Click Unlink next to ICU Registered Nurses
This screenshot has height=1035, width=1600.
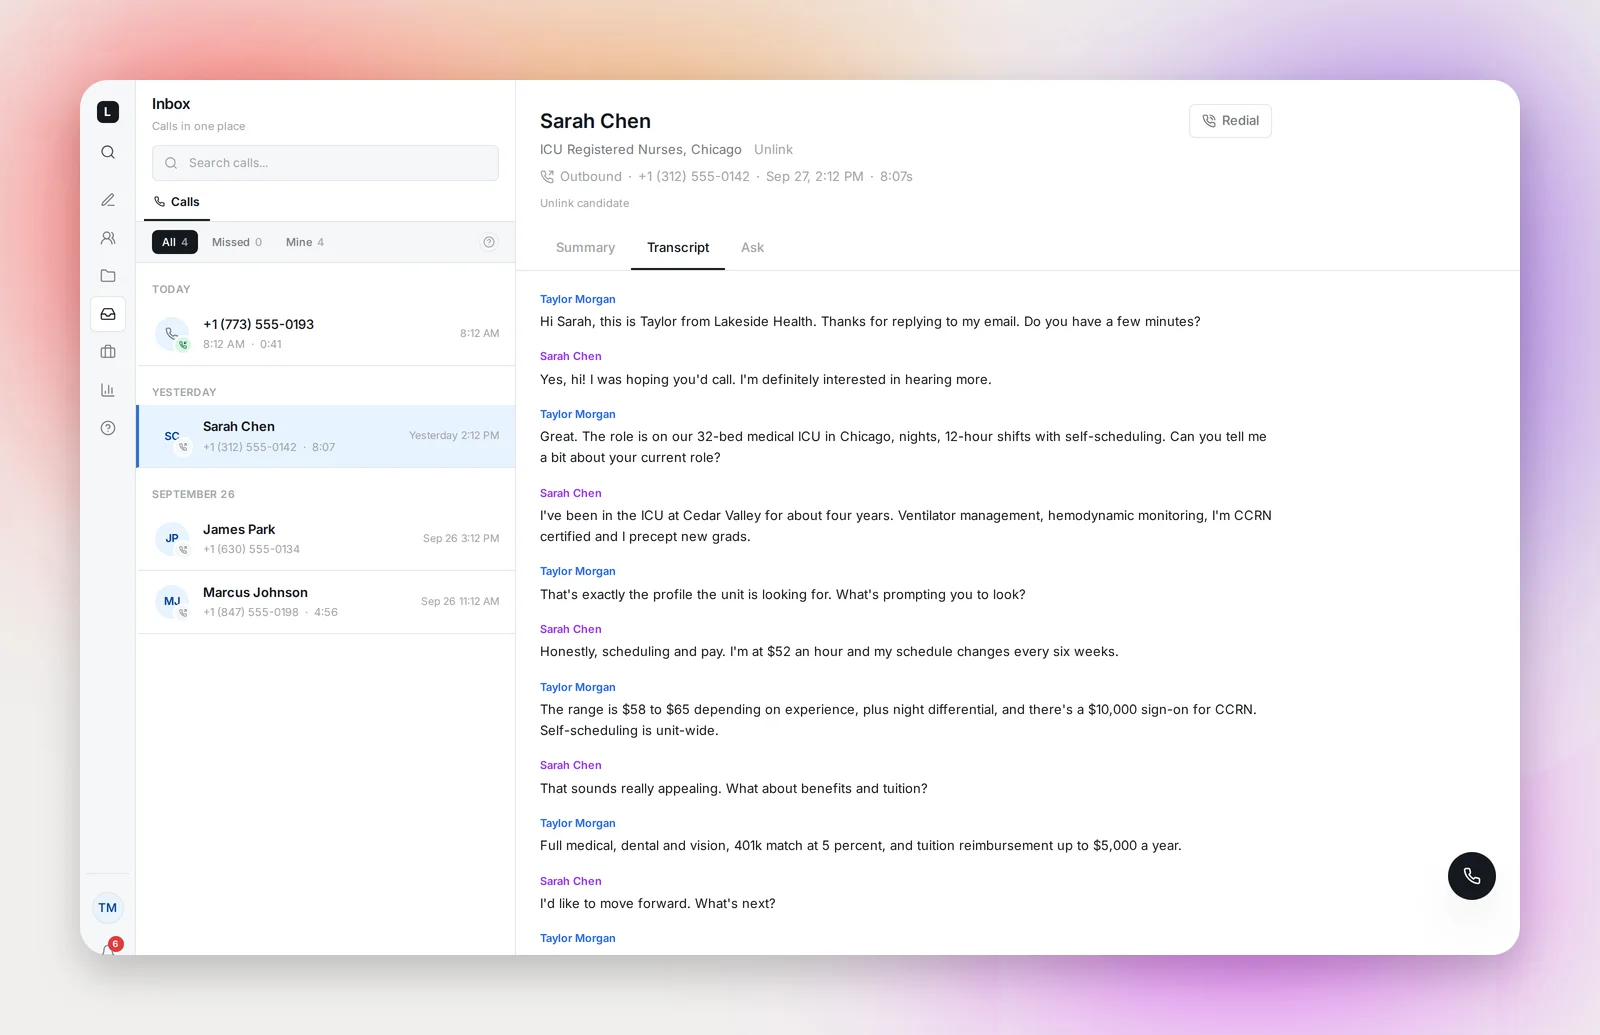[773, 150]
